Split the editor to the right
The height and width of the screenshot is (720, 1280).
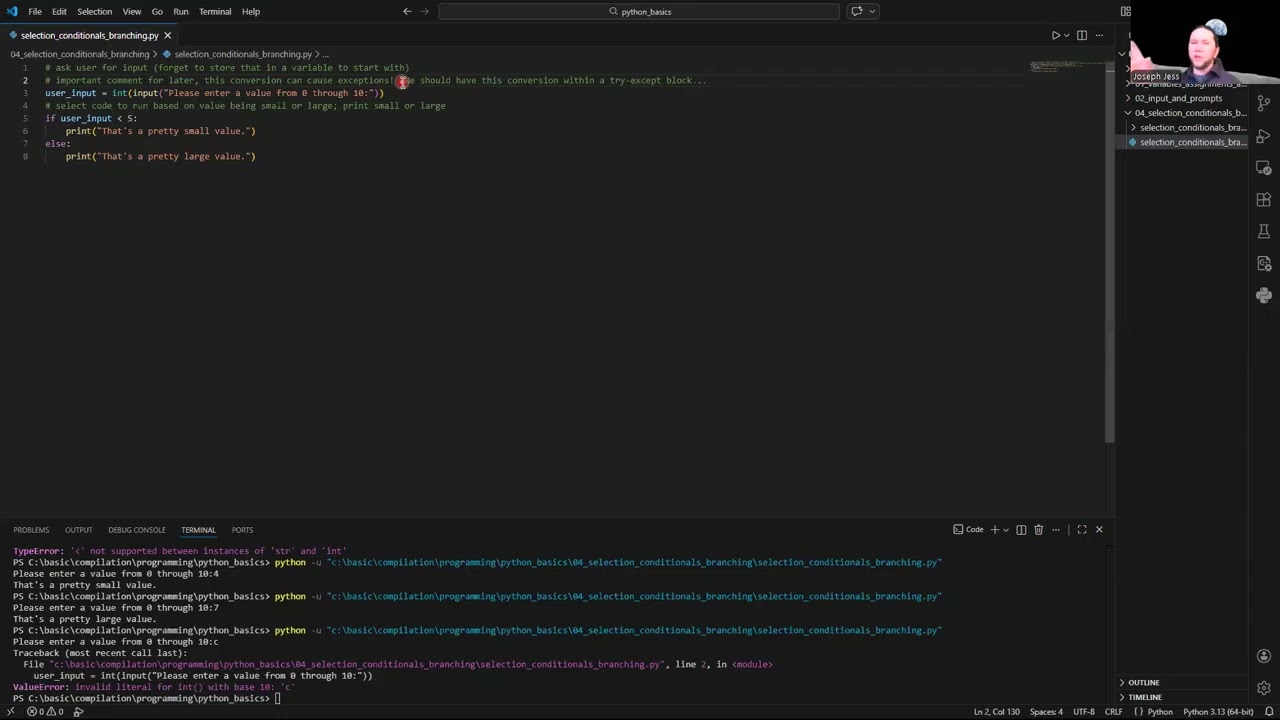[x=1081, y=35]
